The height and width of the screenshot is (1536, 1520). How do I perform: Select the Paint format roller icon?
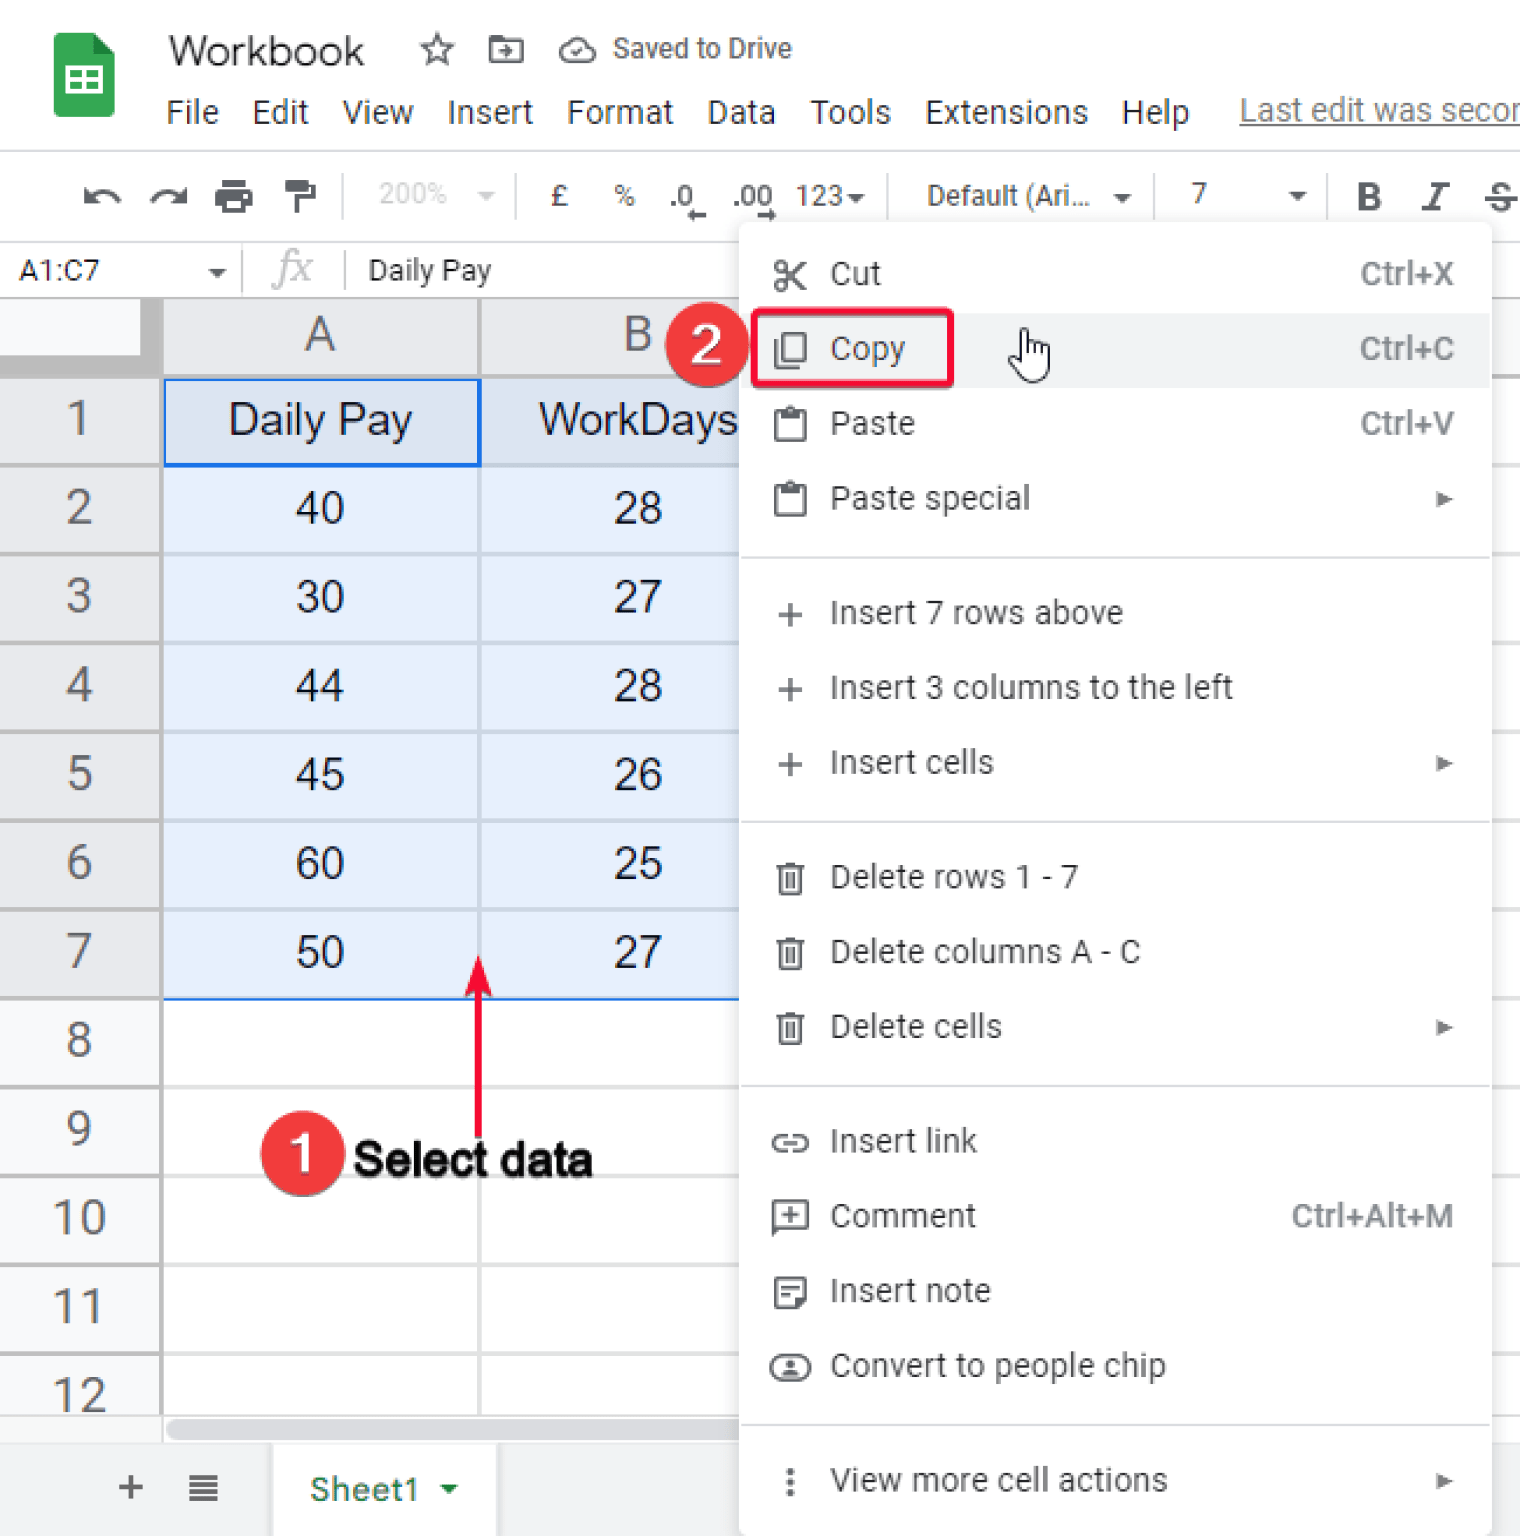(299, 196)
